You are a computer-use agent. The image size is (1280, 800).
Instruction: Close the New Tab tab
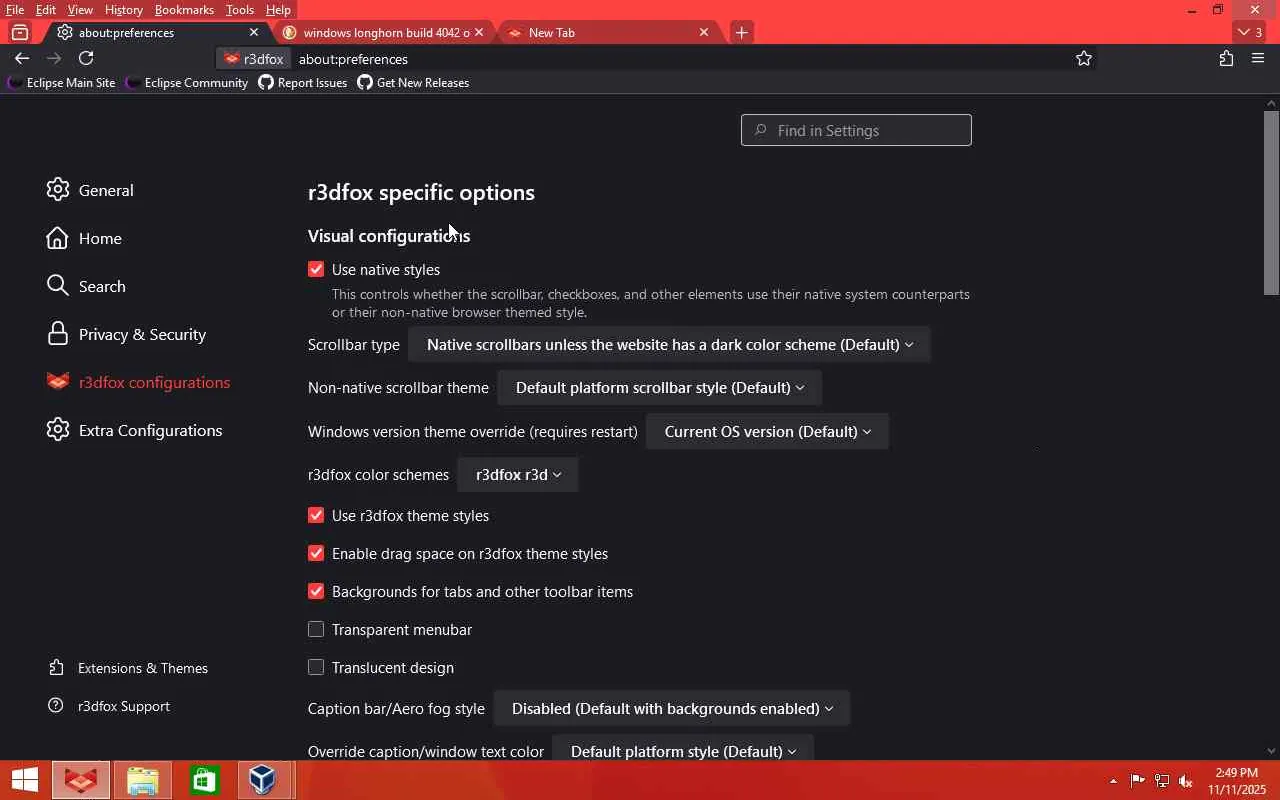pos(704,33)
